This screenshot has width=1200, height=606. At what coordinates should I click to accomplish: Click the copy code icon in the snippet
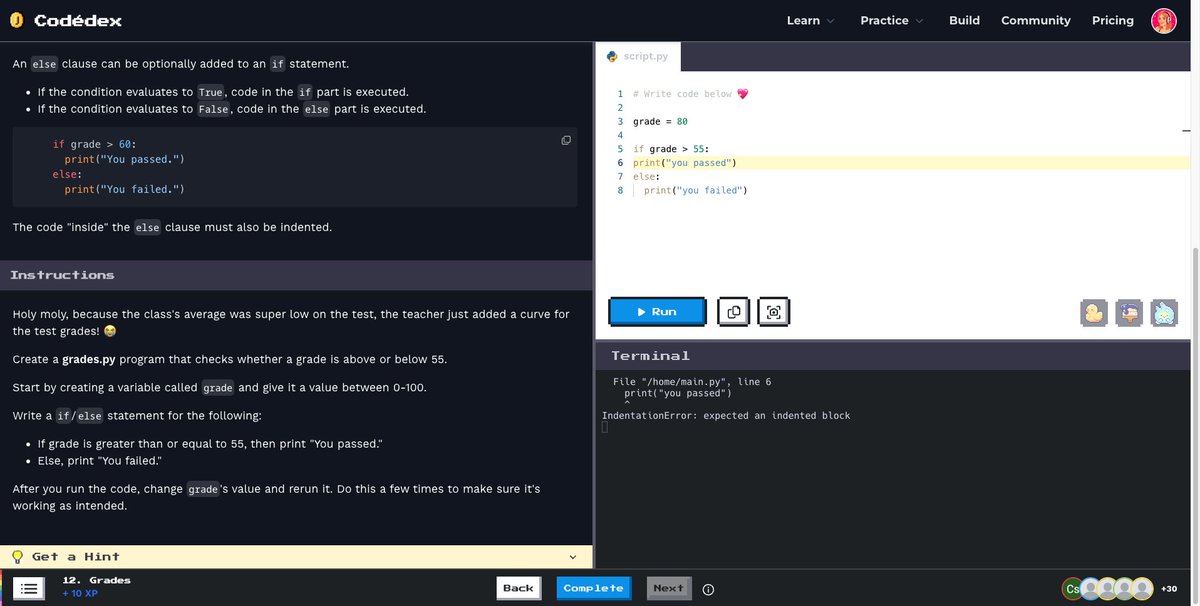564,138
